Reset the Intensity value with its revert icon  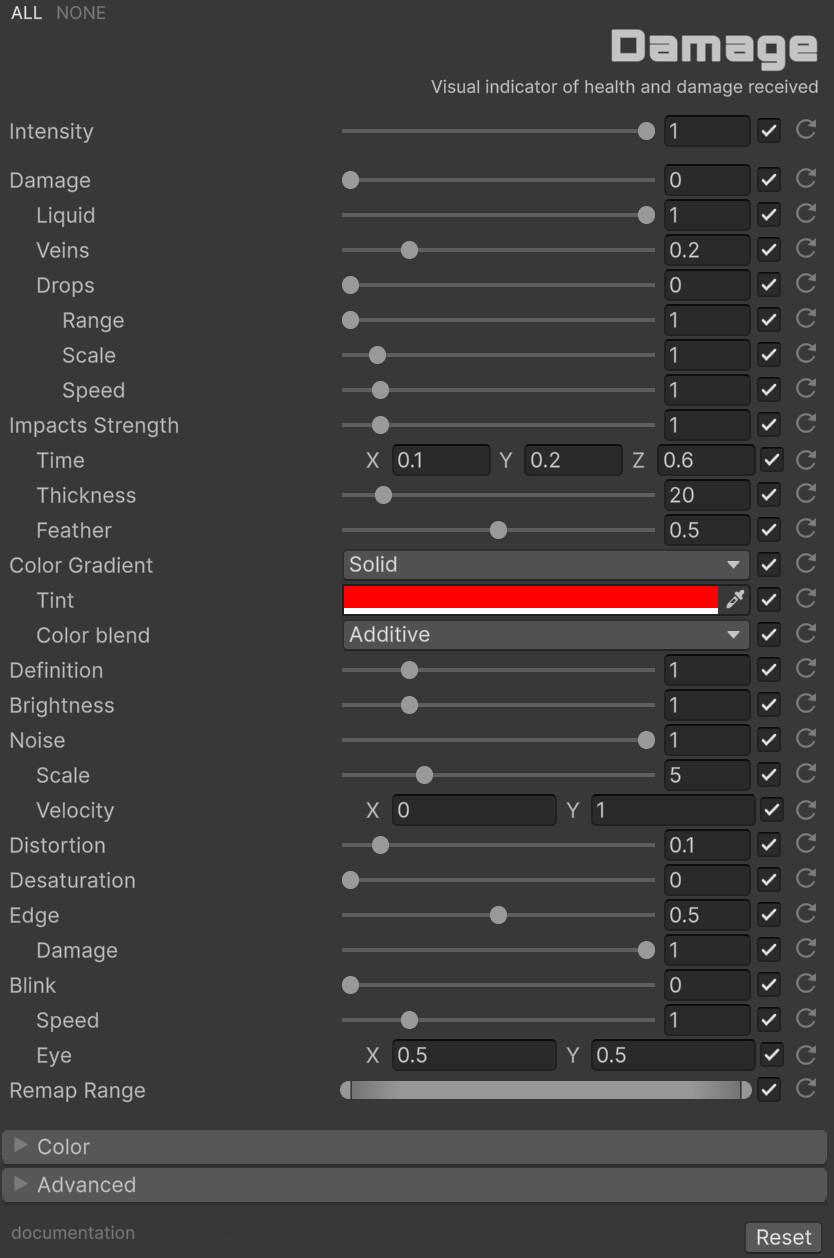806,130
